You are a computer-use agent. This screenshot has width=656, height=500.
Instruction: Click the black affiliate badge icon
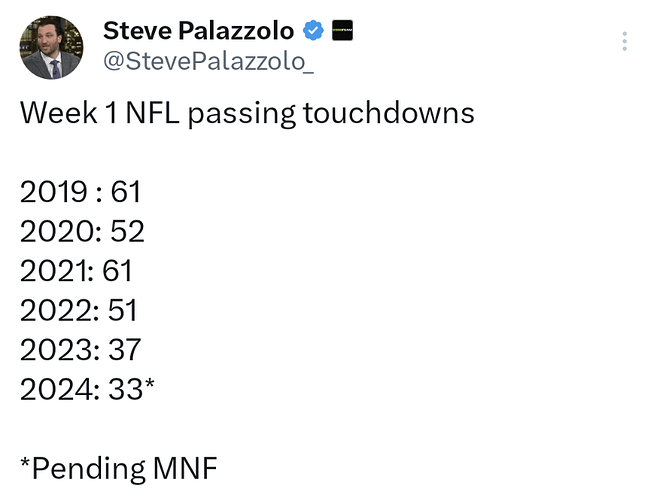[x=340, y=31]
